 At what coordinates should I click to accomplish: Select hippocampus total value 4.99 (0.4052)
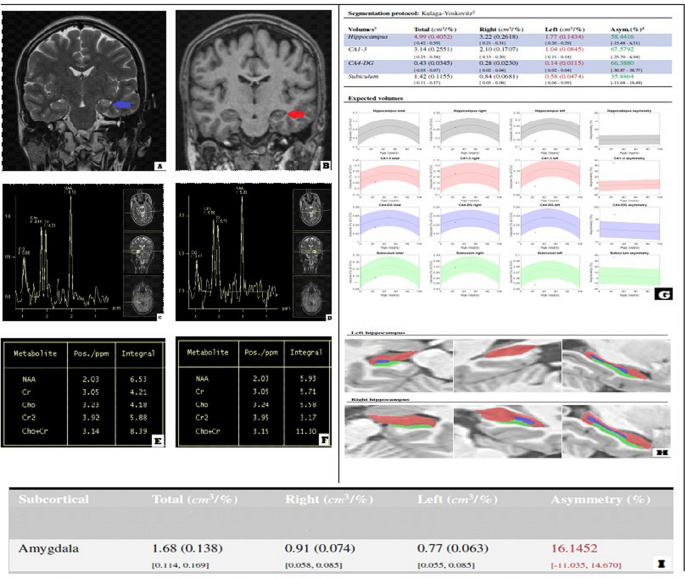coord(433,37)
